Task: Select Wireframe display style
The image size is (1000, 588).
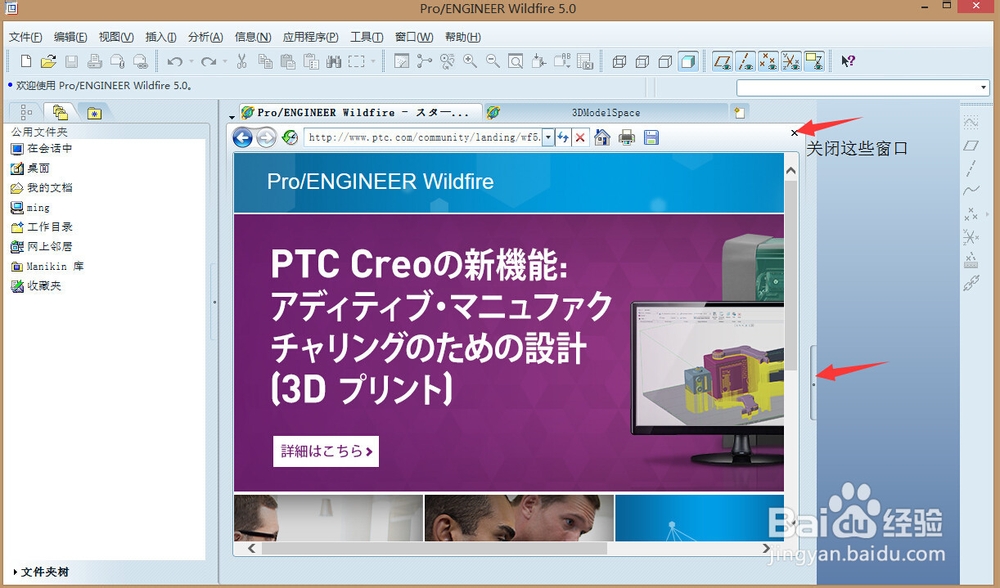Action: point(619,61)
